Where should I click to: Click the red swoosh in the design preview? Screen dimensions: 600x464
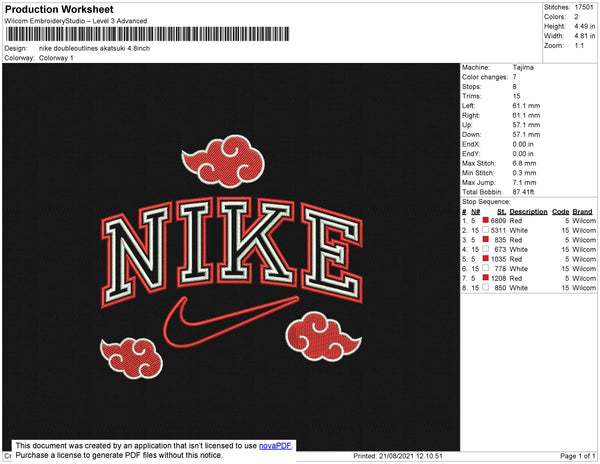click(231, 321)
